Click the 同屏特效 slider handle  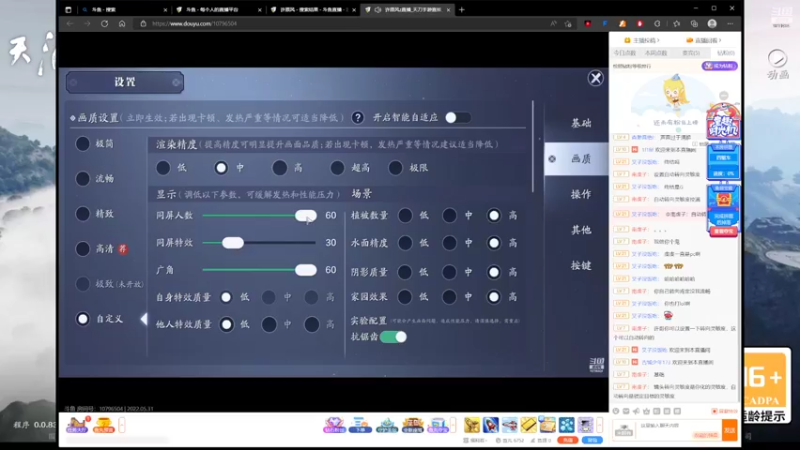tap(233, 243)
